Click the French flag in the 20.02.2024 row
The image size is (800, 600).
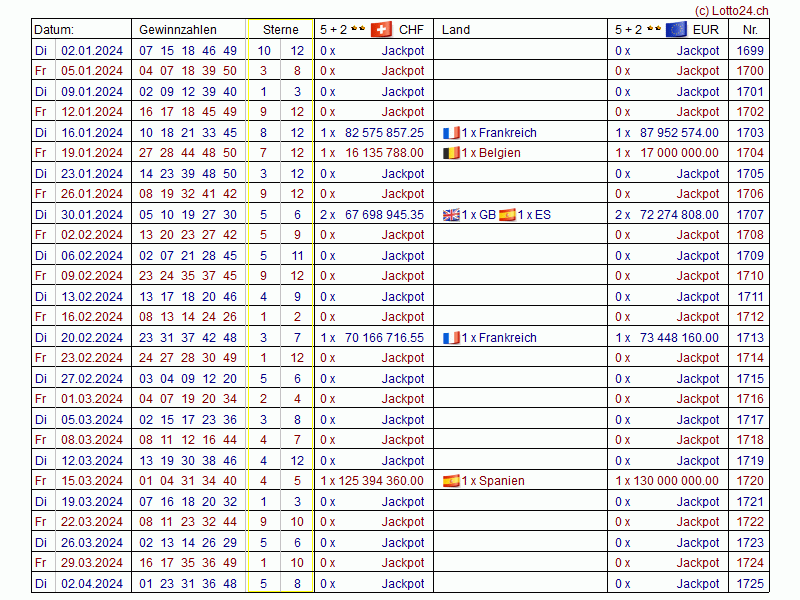click(x=451, y=338)
